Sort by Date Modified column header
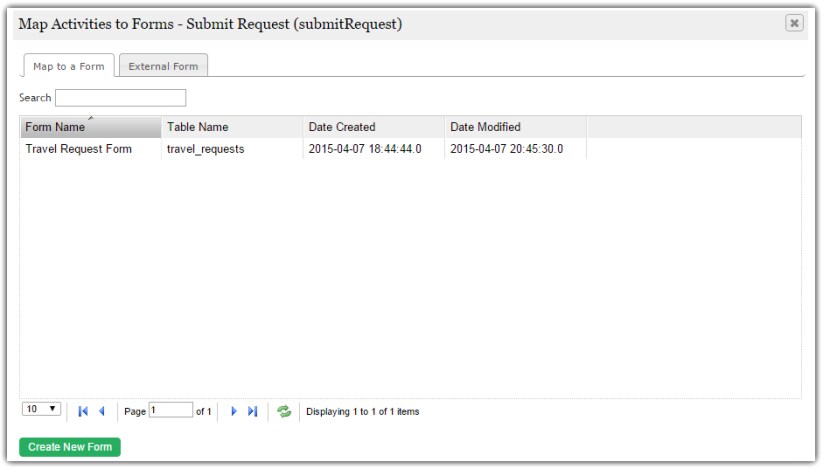 [x=515, y=127]
